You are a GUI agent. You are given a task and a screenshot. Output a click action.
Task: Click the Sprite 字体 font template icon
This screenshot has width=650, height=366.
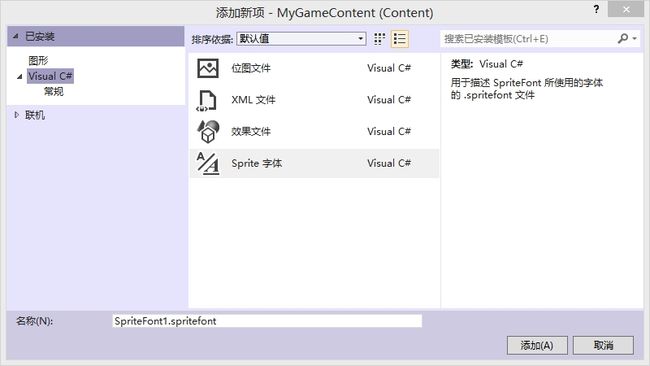pyautogui.click(x=208, y=163)
